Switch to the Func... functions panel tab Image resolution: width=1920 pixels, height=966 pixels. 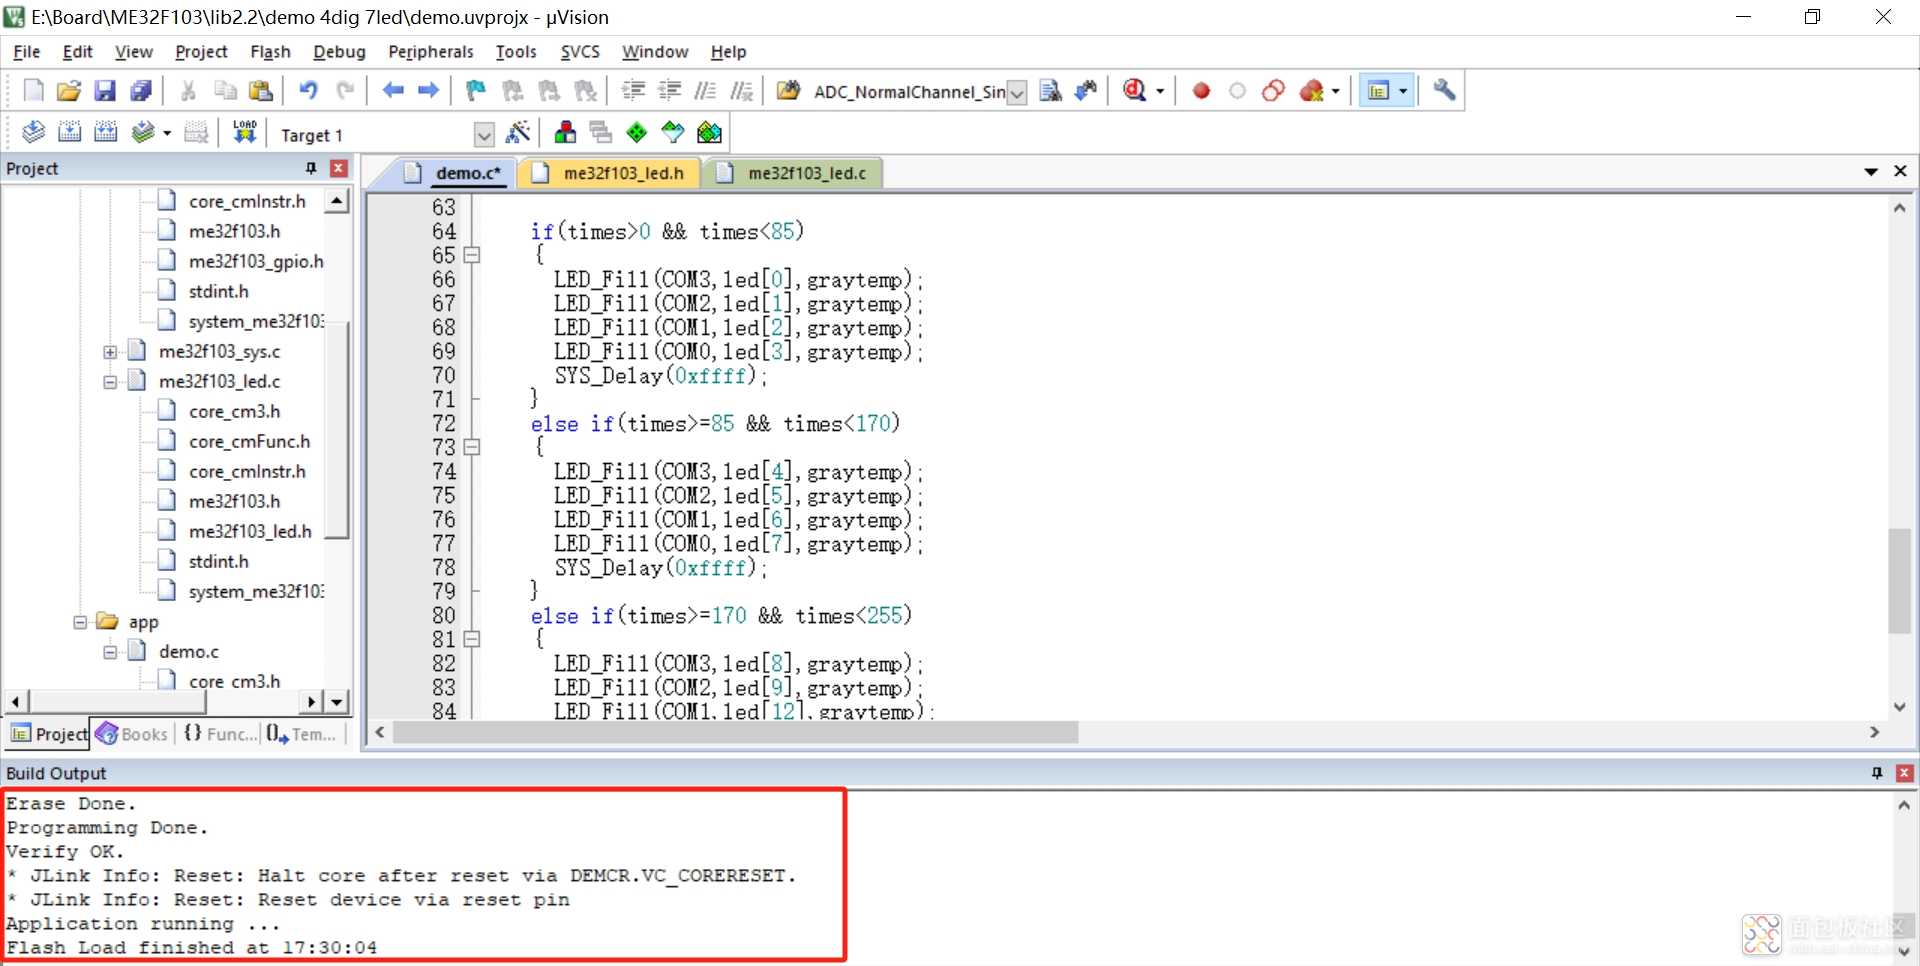pyautogui.click(x=220, y=734)
